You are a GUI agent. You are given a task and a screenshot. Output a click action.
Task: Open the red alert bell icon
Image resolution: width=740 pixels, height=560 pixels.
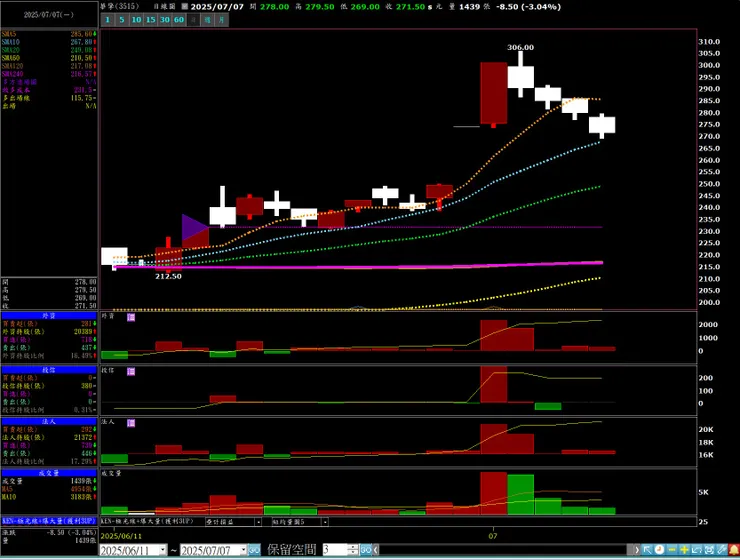[x=734, y=550]
